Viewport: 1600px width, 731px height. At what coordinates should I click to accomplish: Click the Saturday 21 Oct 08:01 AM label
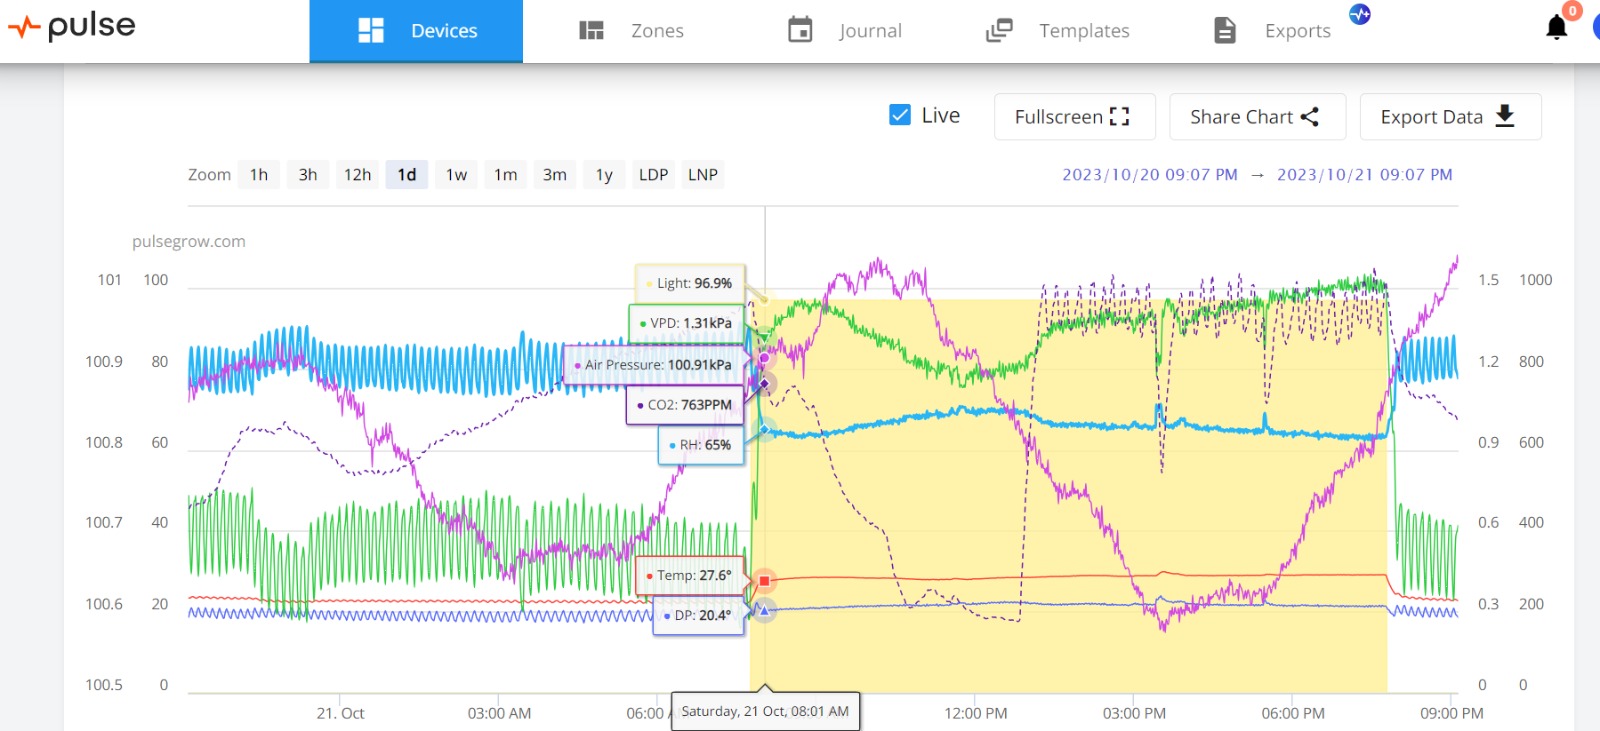tap(765, 712)
